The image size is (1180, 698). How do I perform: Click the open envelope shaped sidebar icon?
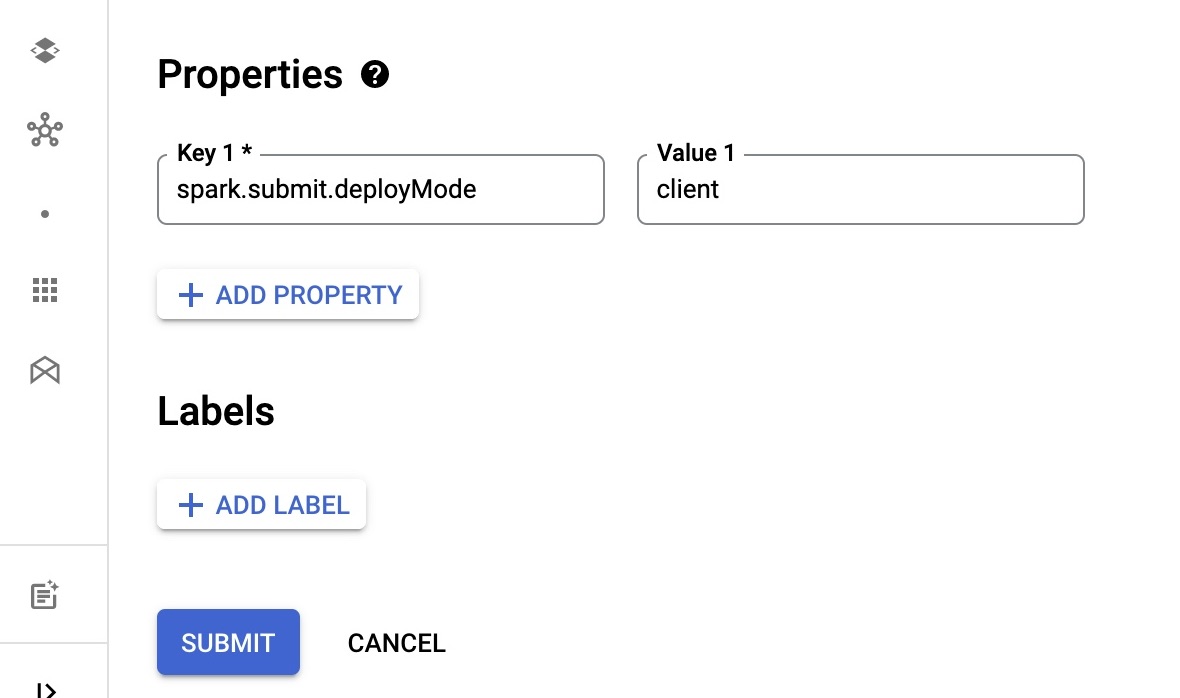click(x=45, y=371)
